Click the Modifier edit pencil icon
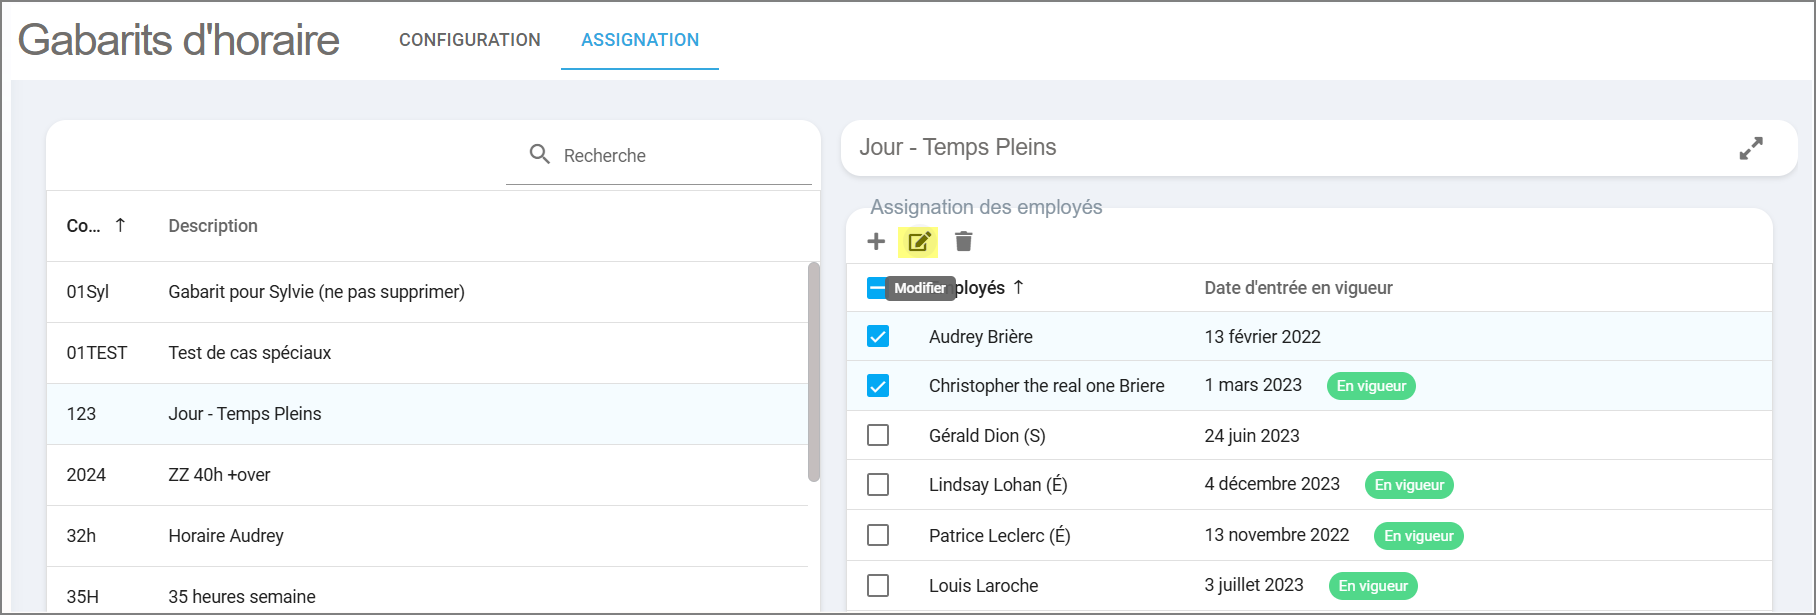Screen dimensions: 1816x615 918,241
